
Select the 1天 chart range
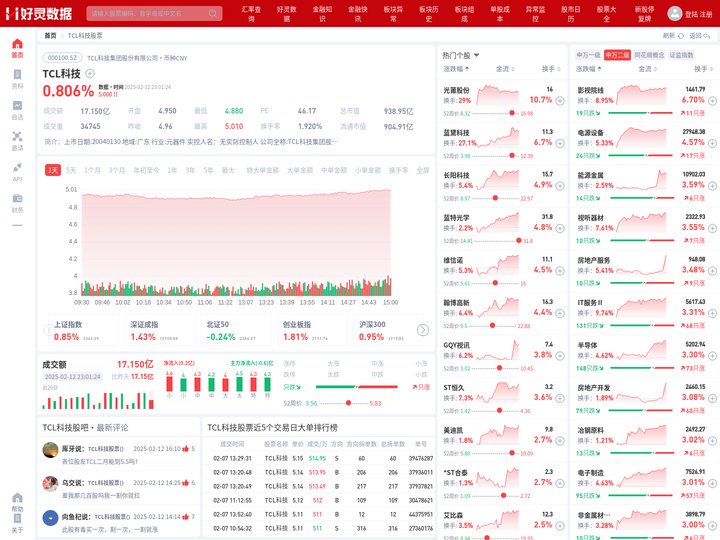(53, 170)
